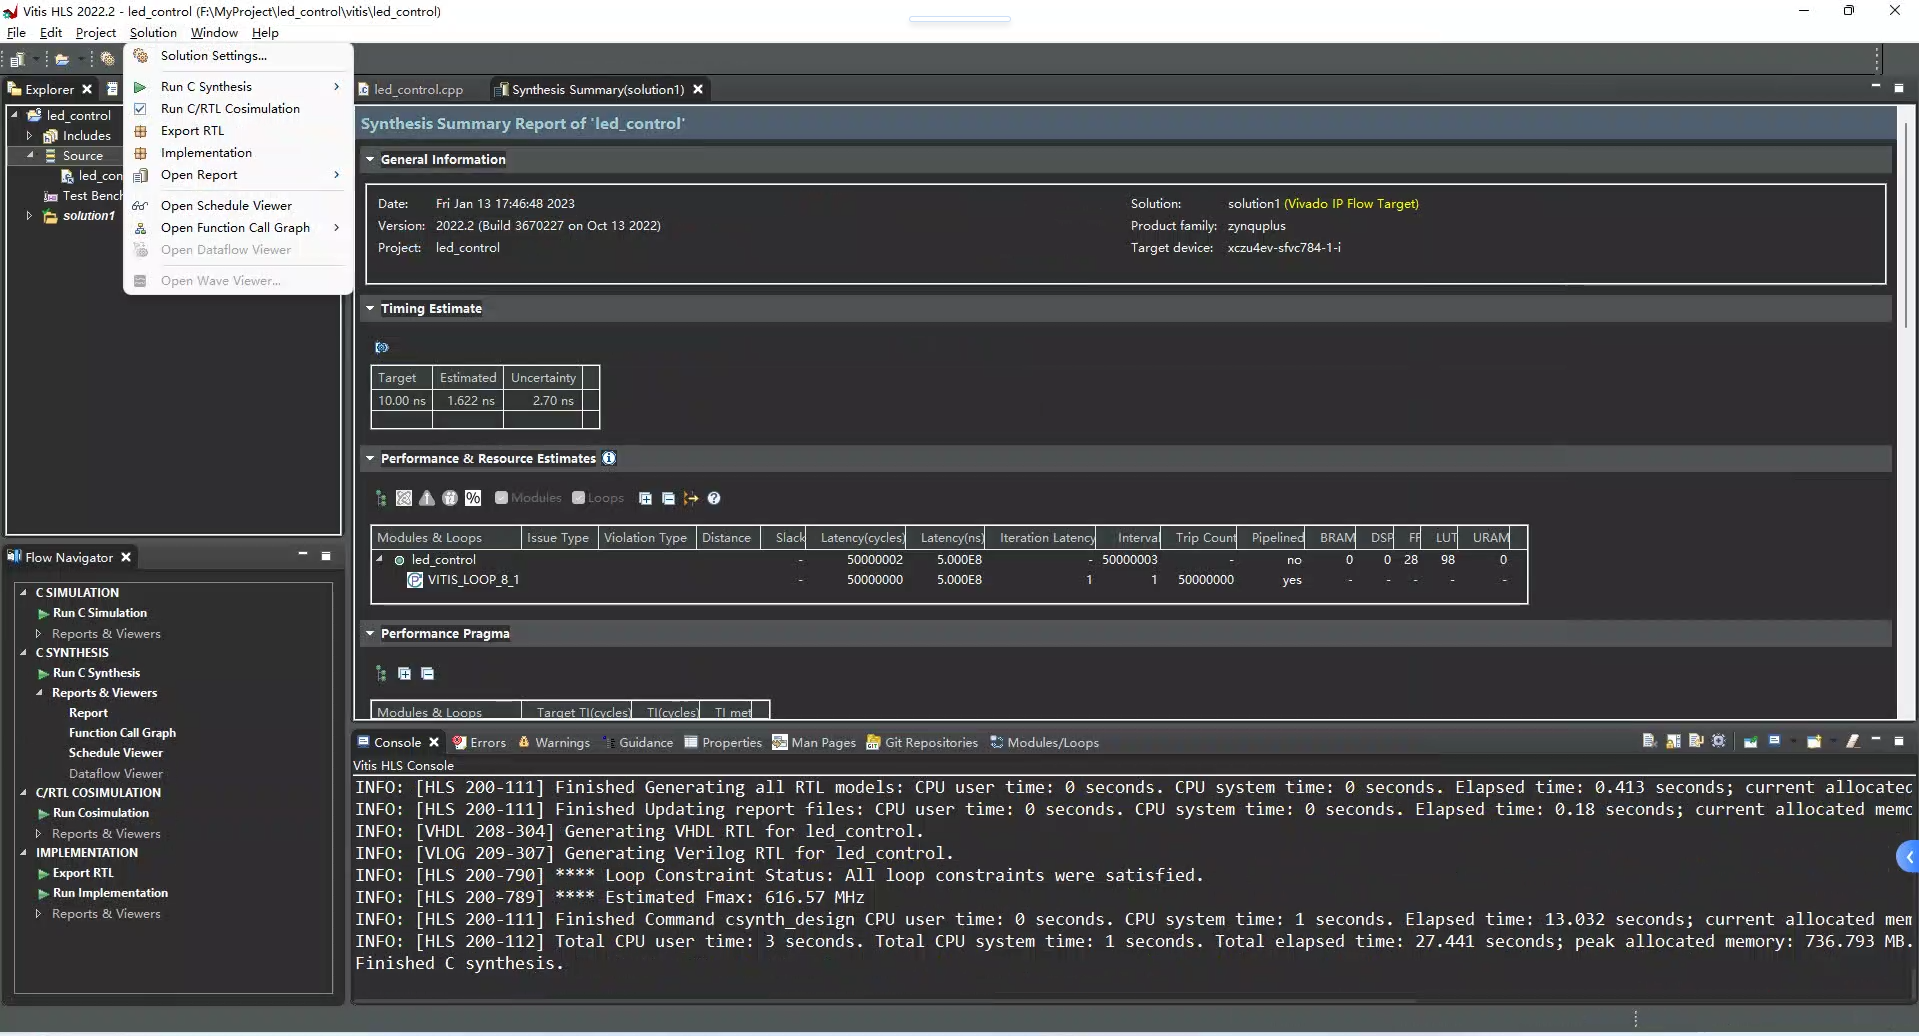Viewport: 1919px width, 1036px height.
Task: Click the Open Console icon with plus sign
Action: (x=1814, y=742)
